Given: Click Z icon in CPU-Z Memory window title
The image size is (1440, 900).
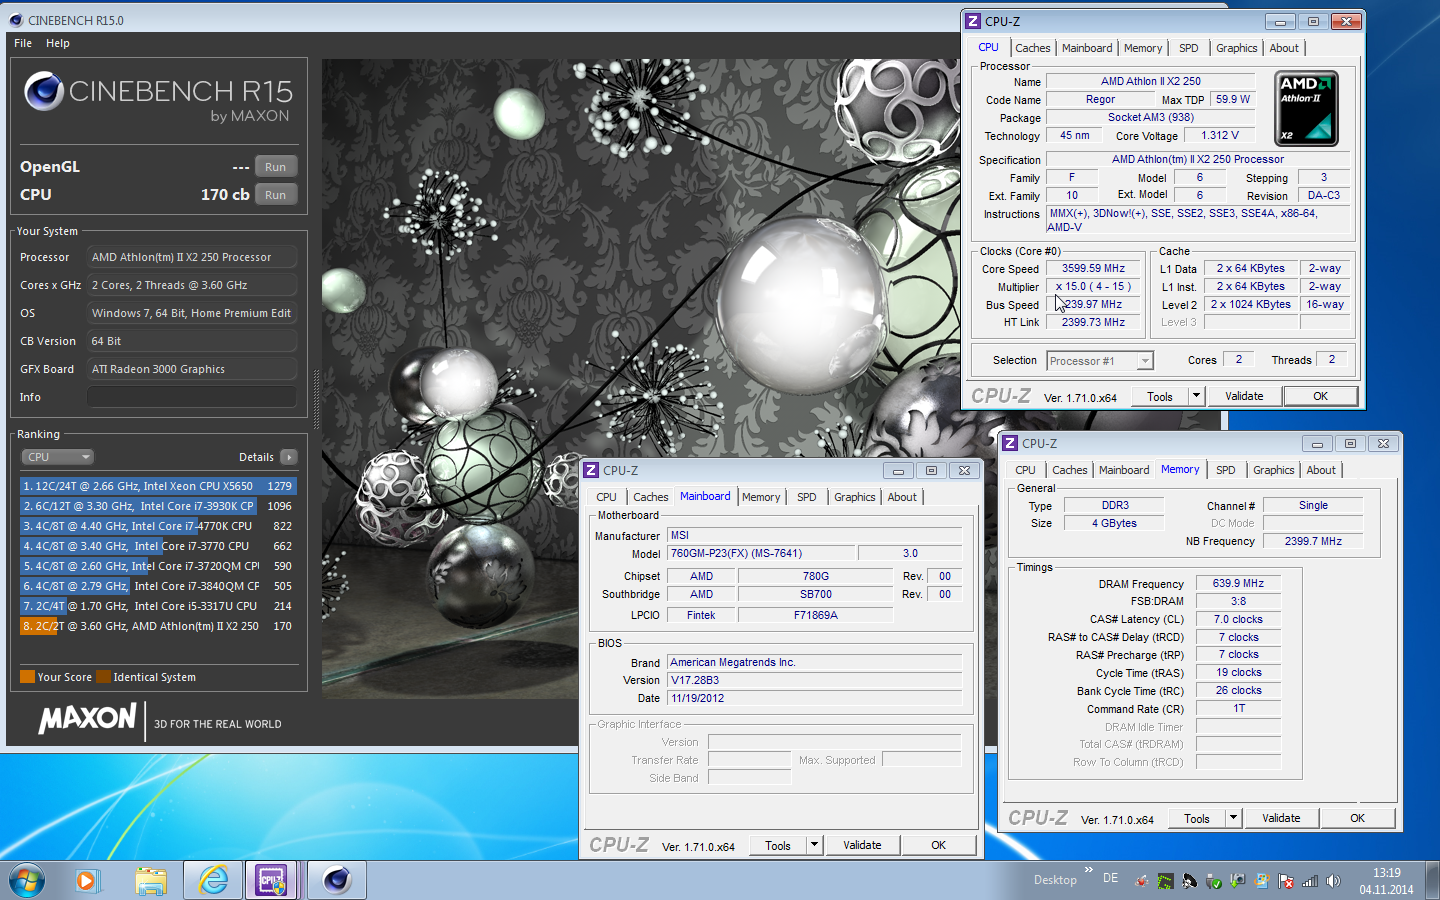Looking at the screenshot, I should [x=1010, y=443].
